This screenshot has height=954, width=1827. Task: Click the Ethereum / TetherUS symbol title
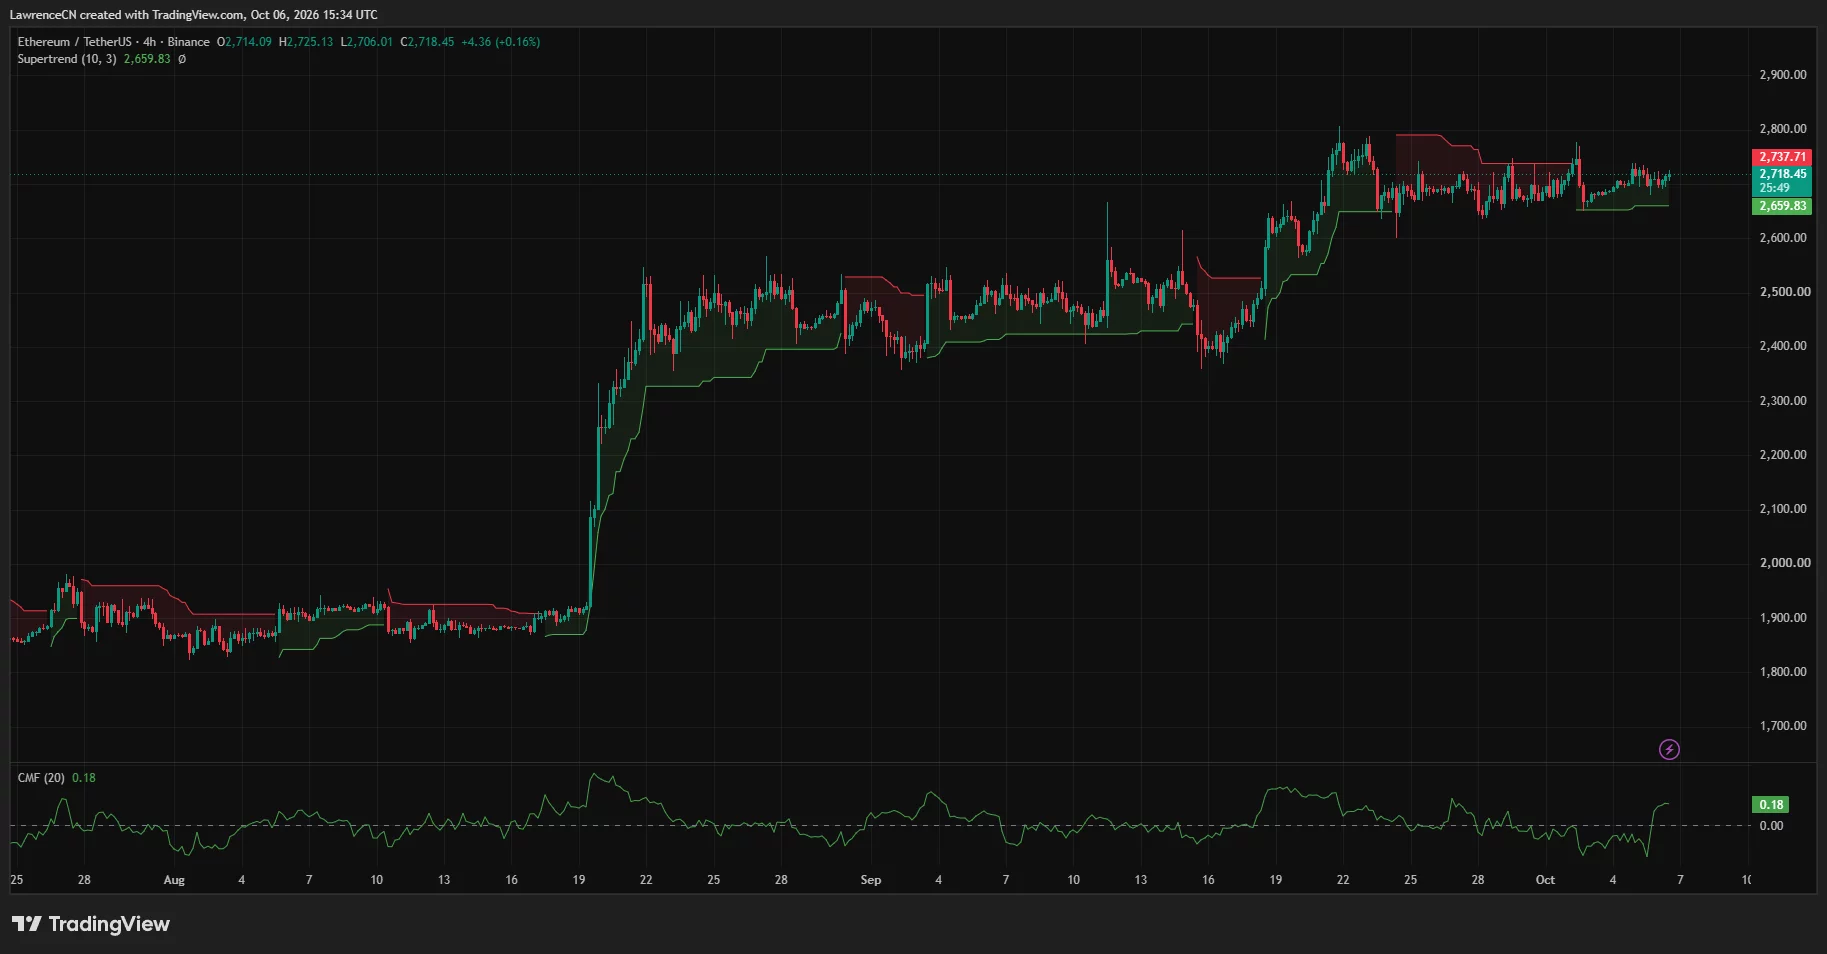coord(74,42)
